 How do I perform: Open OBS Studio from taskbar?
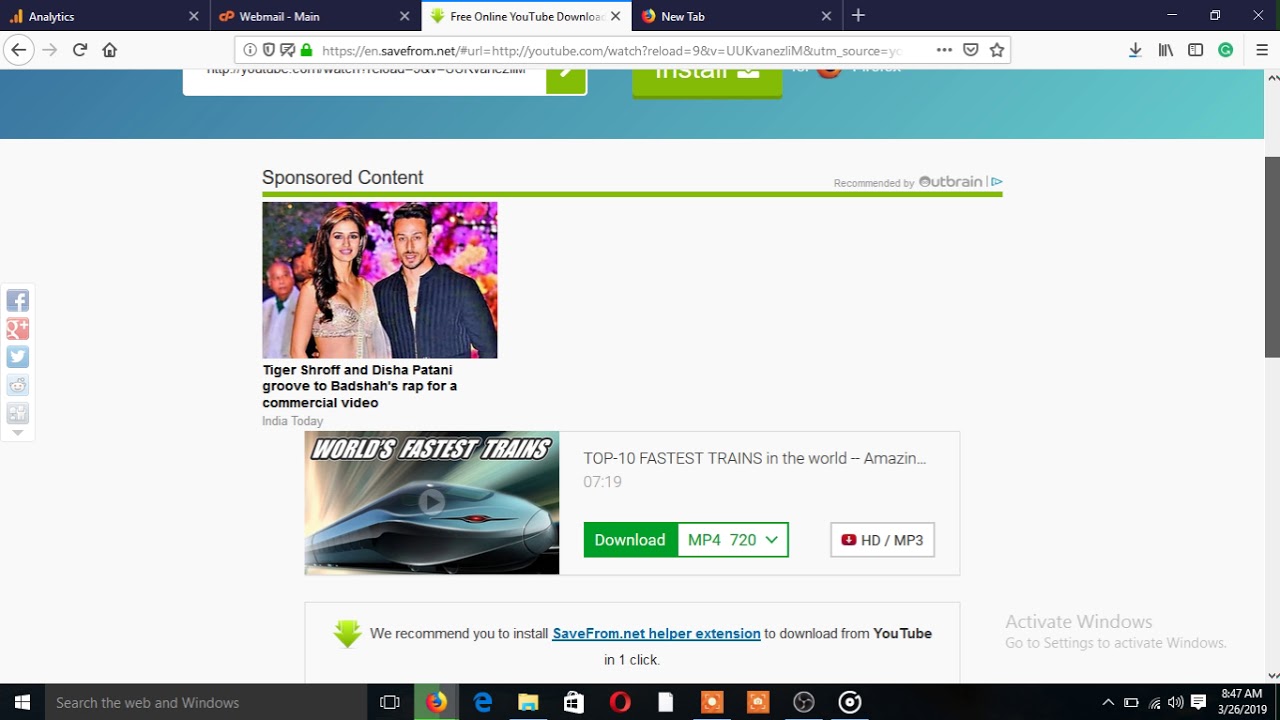point(804,702)
